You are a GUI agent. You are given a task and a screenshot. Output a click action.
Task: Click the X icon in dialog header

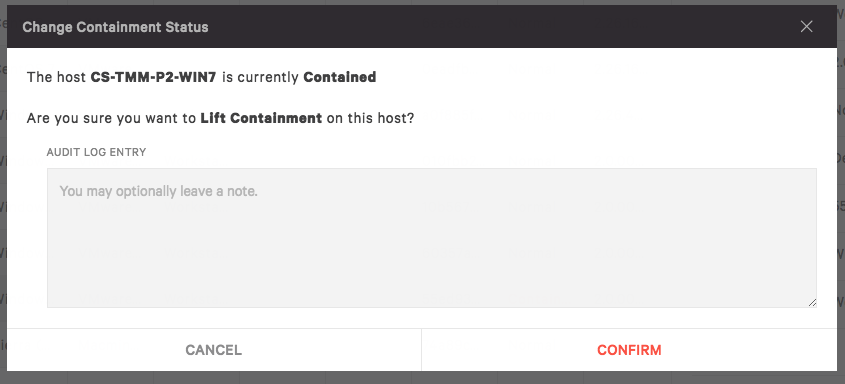pyautogui.click(x=806, y=26)
